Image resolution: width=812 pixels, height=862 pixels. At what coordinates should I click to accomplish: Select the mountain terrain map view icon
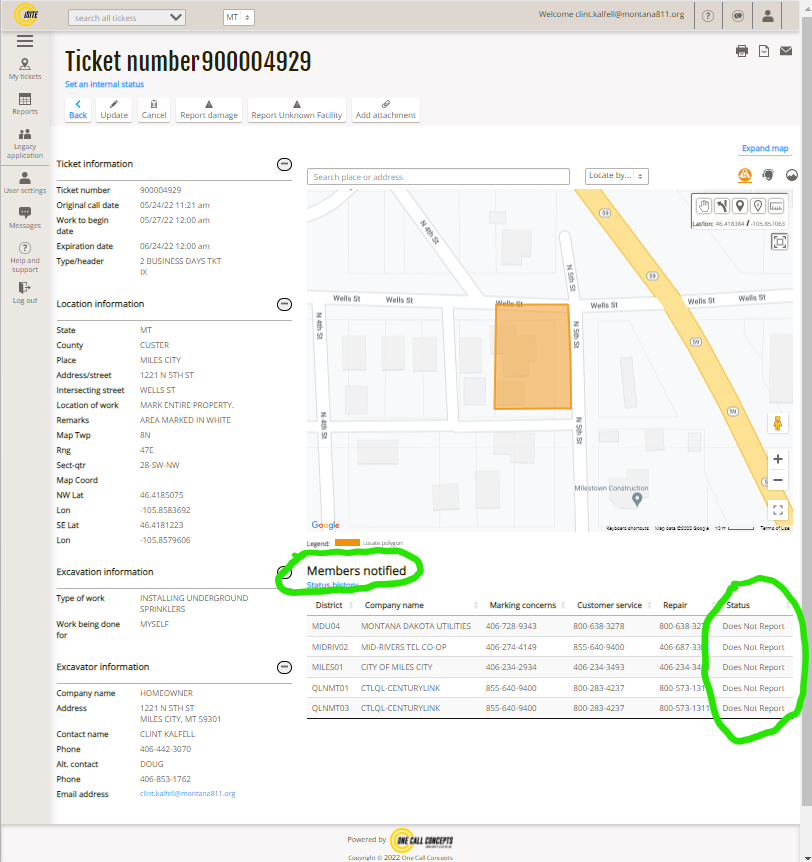[792, 175]
